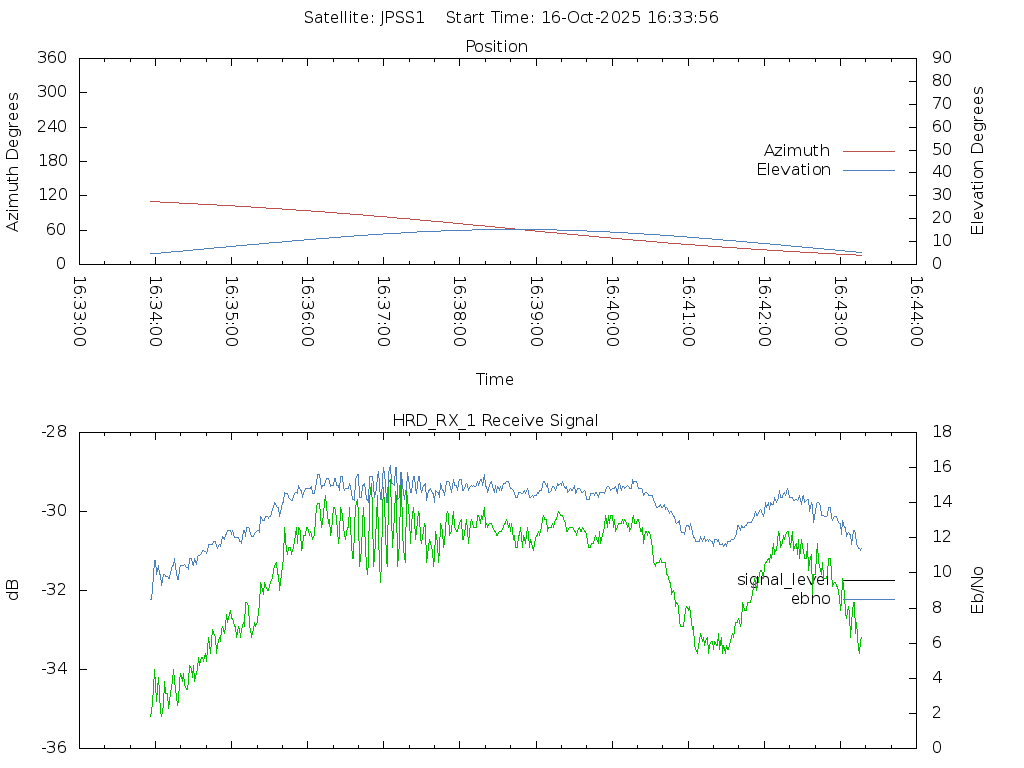This screenshot has height=768, width=1024.
Task: Click the Eb/No right axis label
Action: [978, 590]
